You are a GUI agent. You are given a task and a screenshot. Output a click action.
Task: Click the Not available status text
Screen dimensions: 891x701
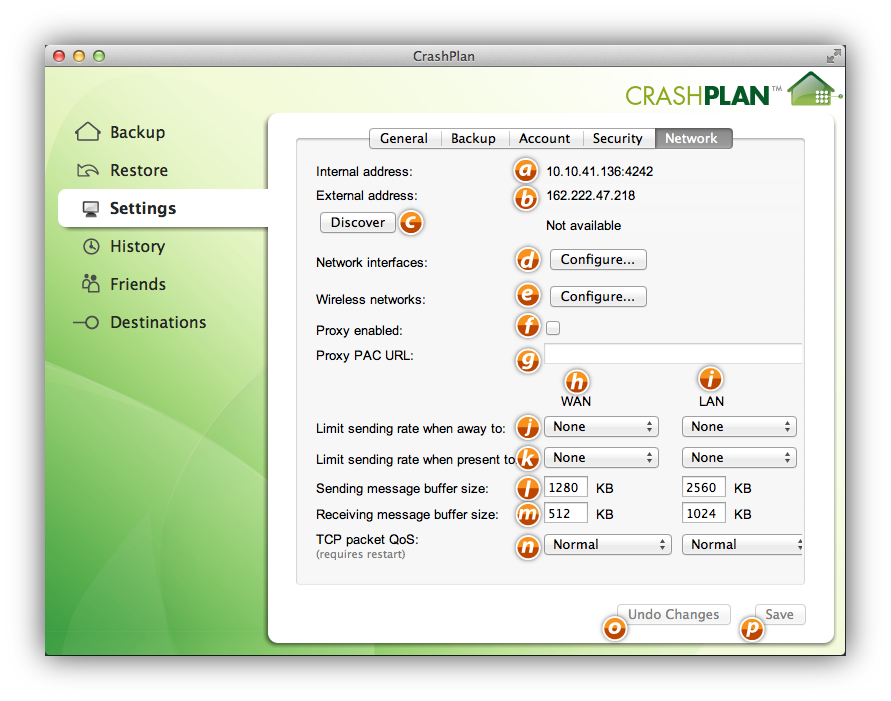tap(583, 226)
